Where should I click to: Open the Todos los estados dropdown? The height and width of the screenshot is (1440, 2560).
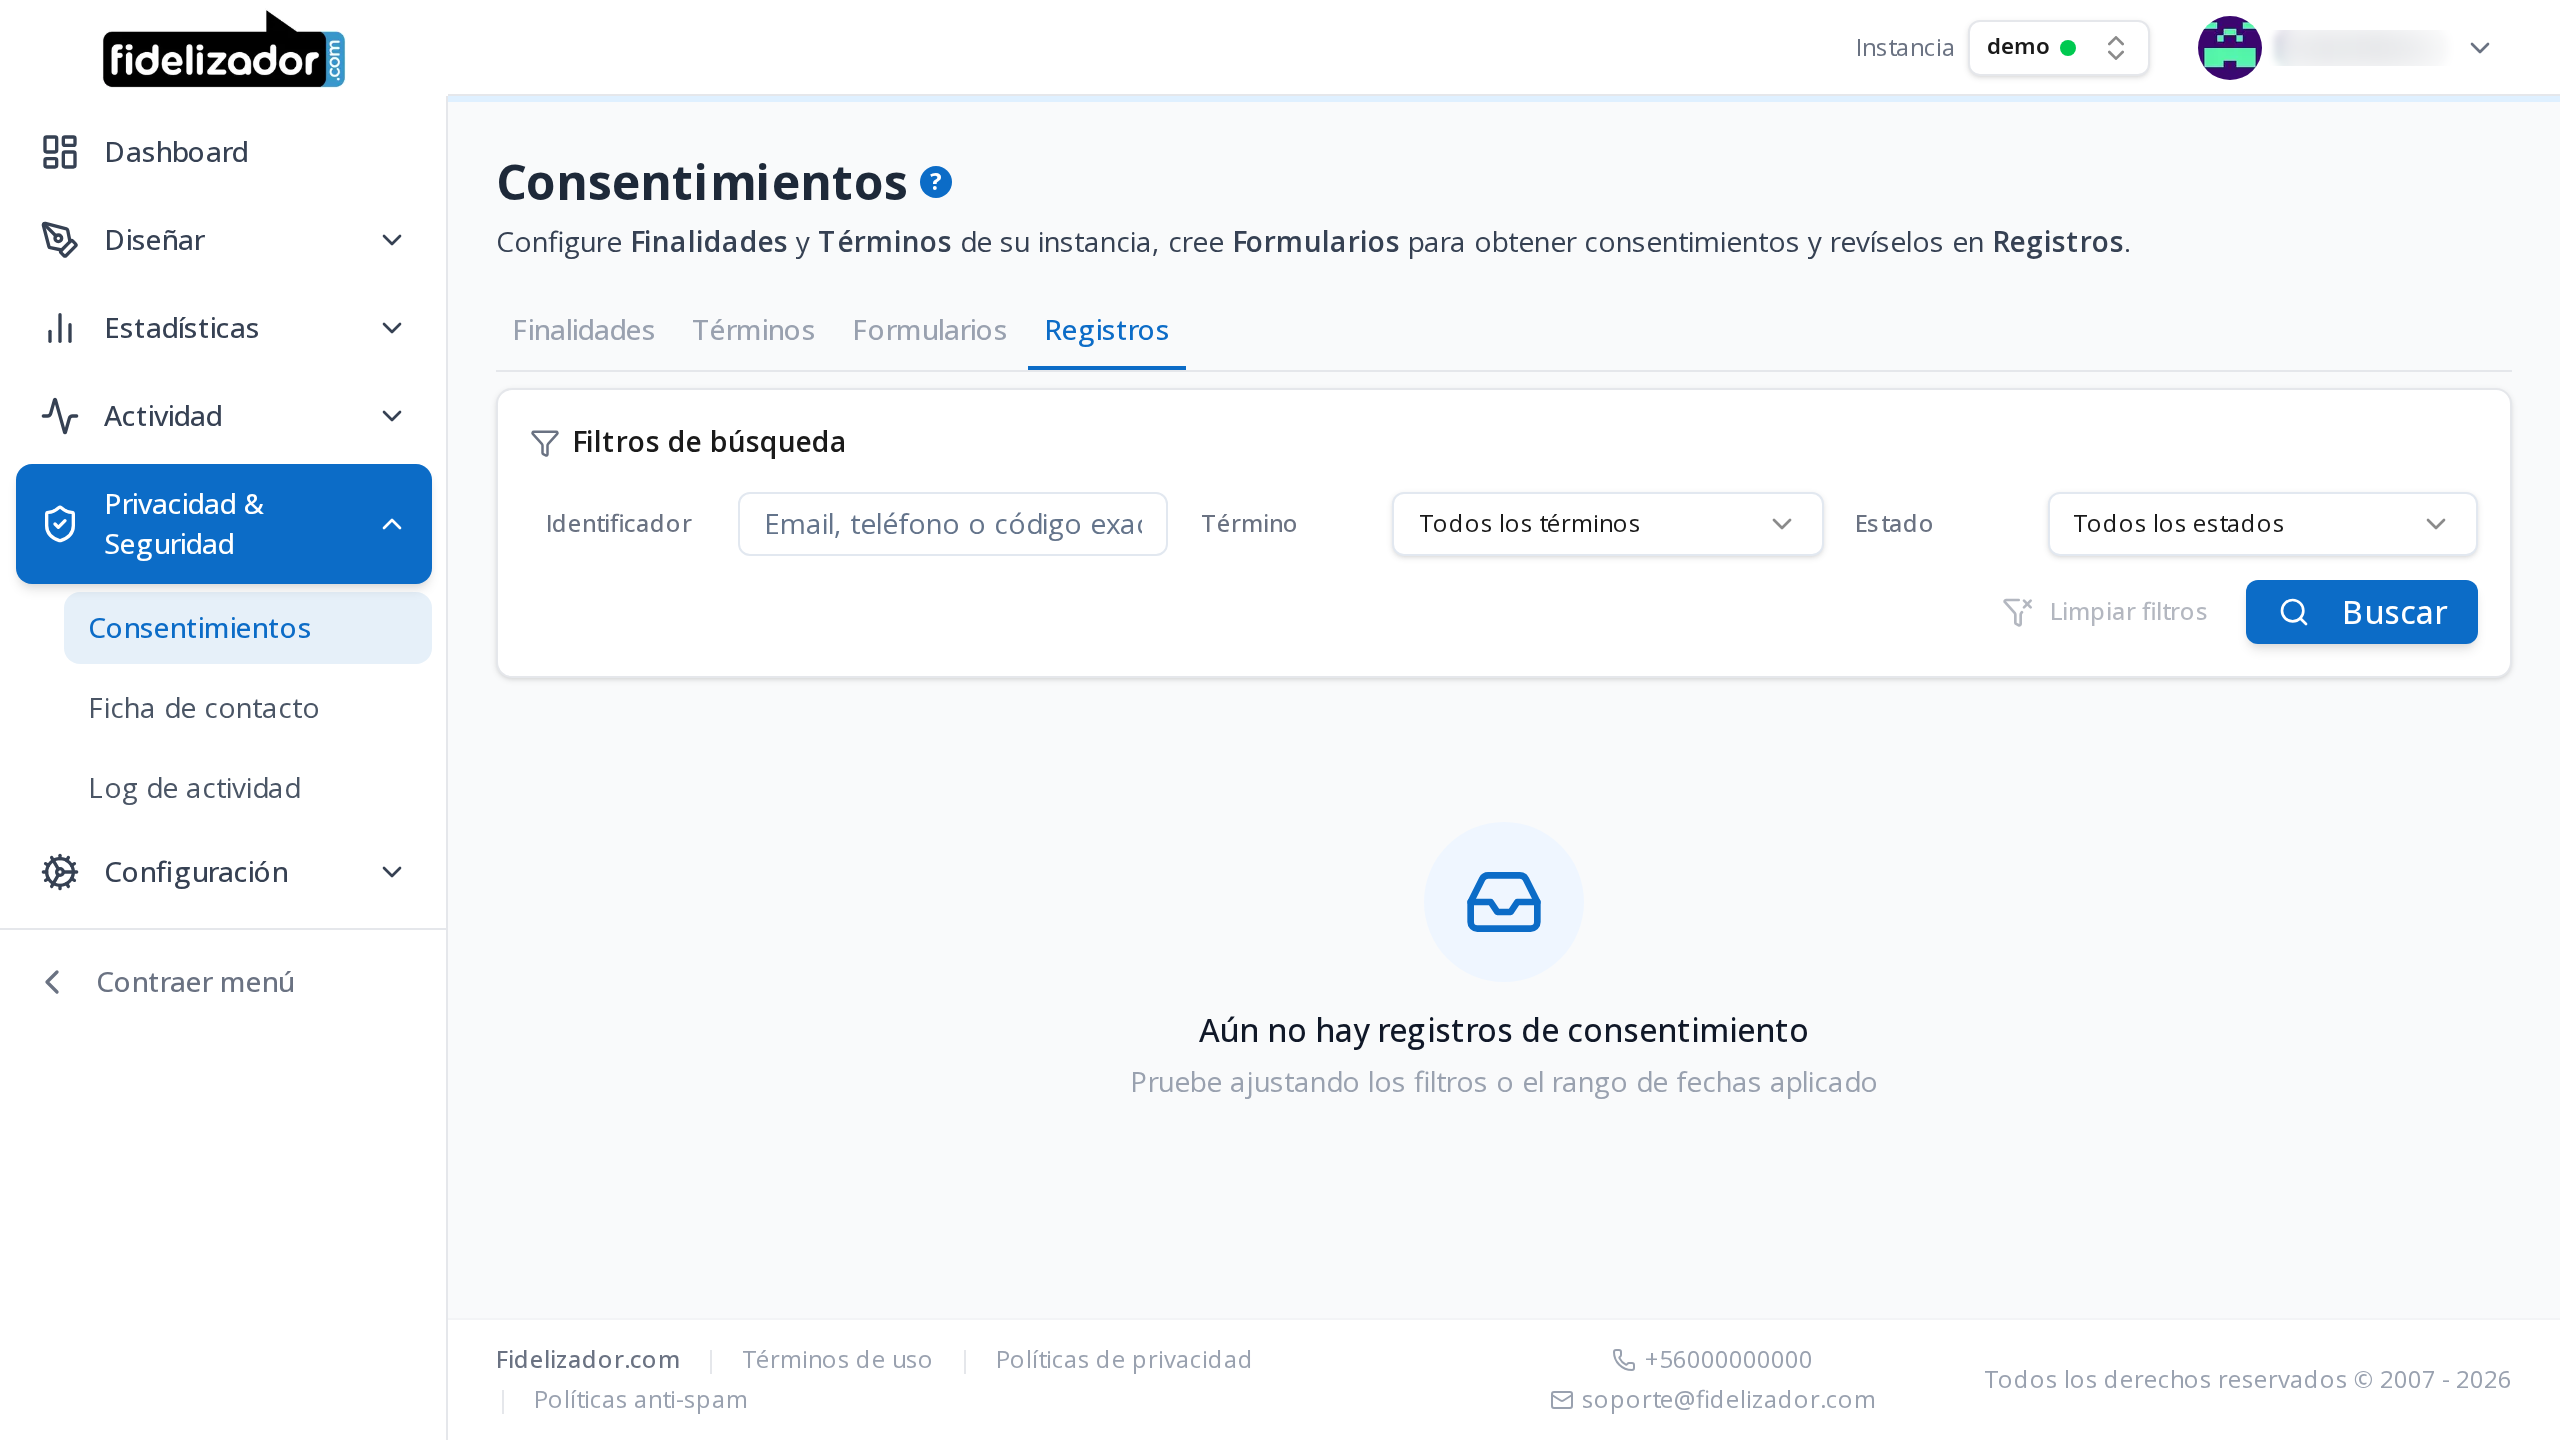[x=2262, y=524]
